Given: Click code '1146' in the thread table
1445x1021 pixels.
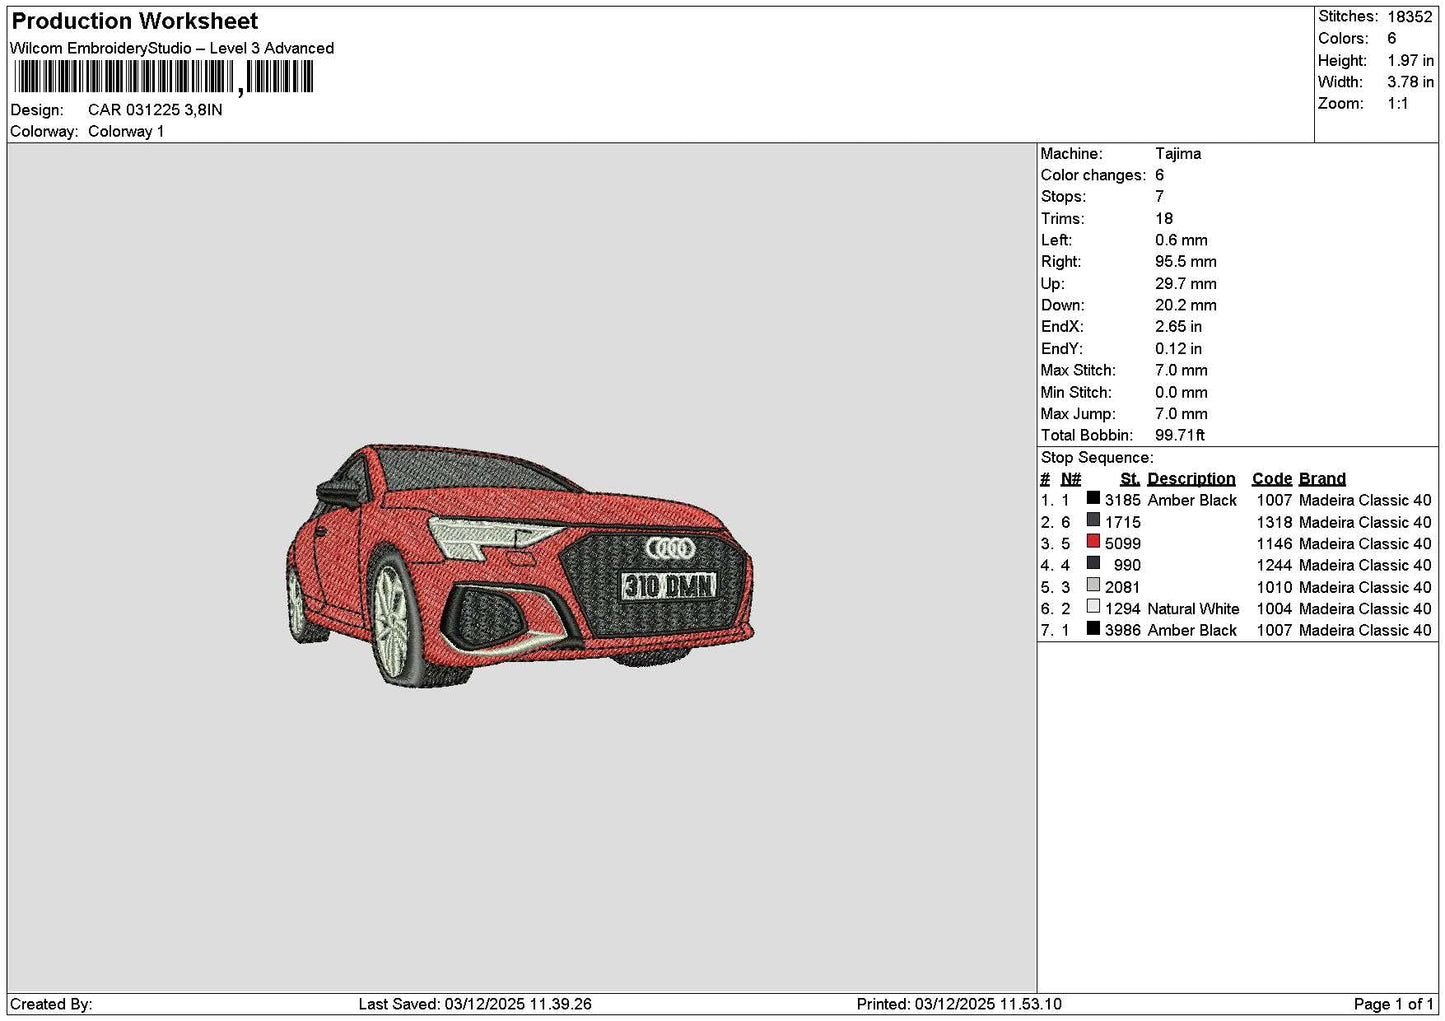Looking at the screenshot, I should point(1274,544).
